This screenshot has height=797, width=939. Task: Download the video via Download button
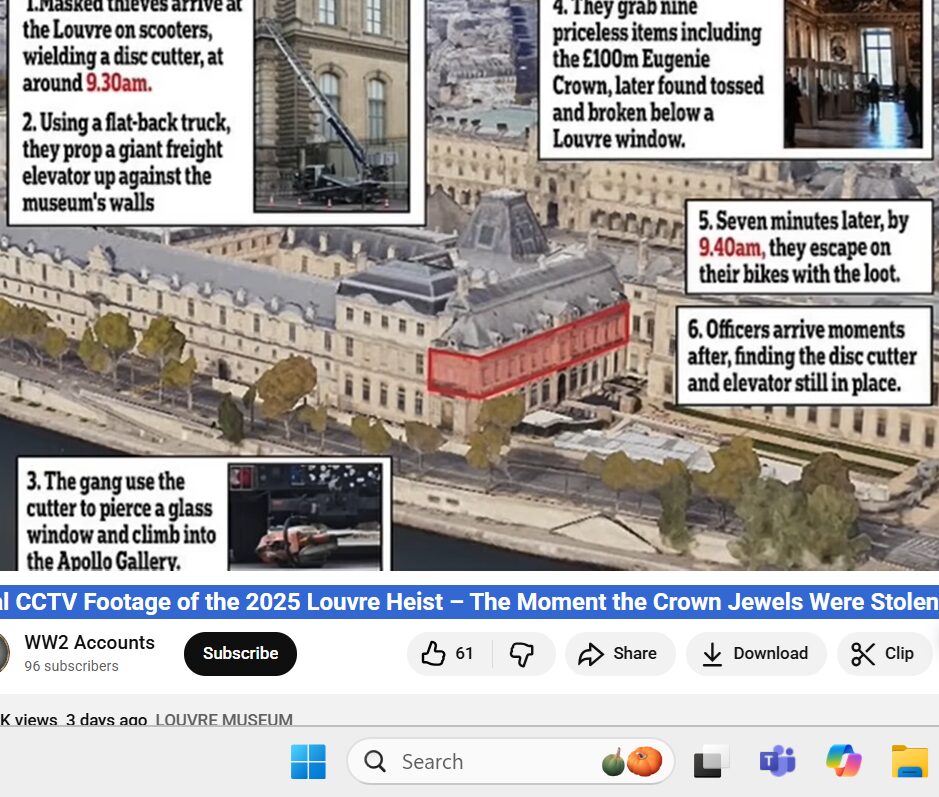point(755,654)
